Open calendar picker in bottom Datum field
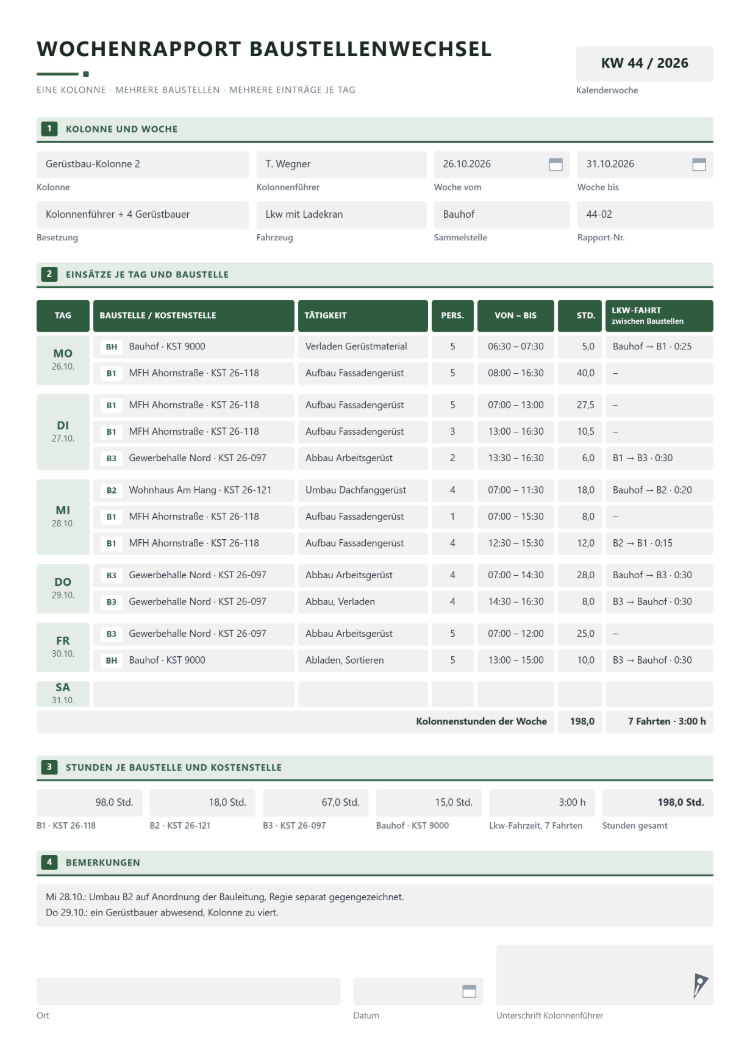 point(469,991)
